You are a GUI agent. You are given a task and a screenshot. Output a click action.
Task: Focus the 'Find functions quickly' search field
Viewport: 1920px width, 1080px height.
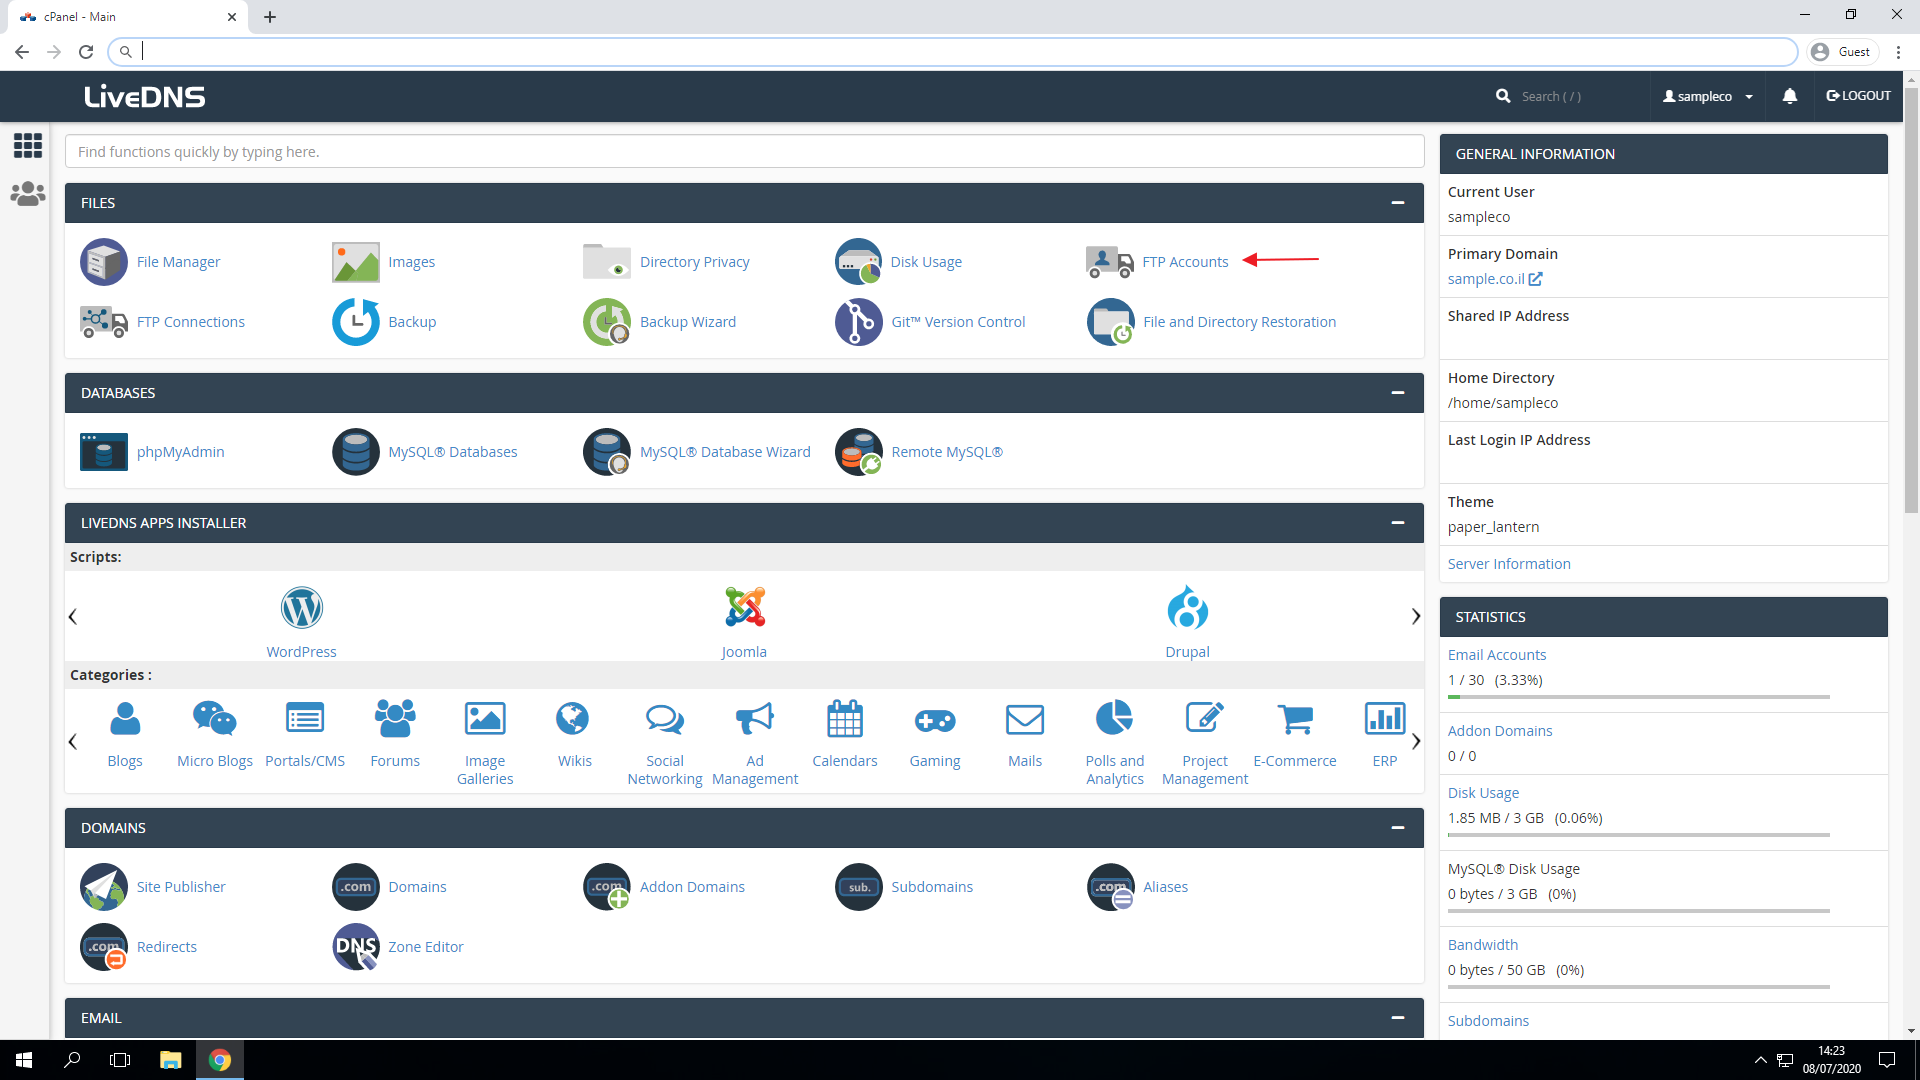tap(744, 152)
